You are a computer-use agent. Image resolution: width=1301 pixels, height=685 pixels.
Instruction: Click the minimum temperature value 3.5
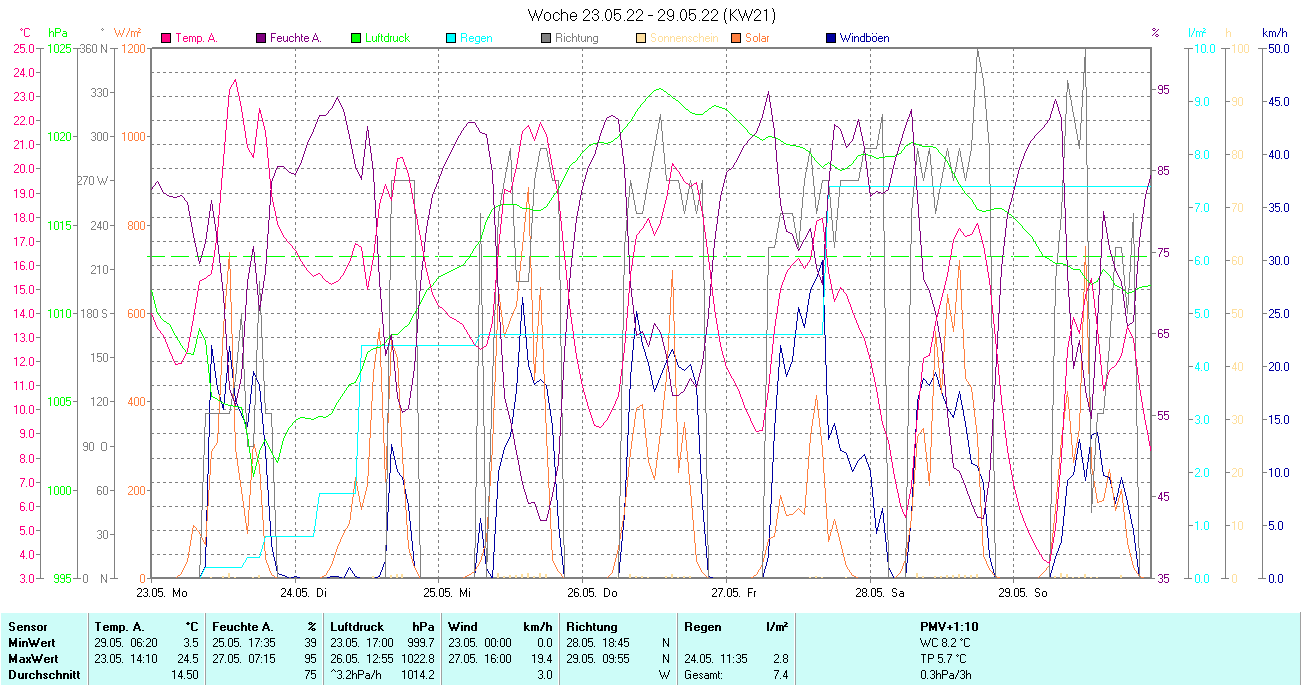(x=190, y=643)
